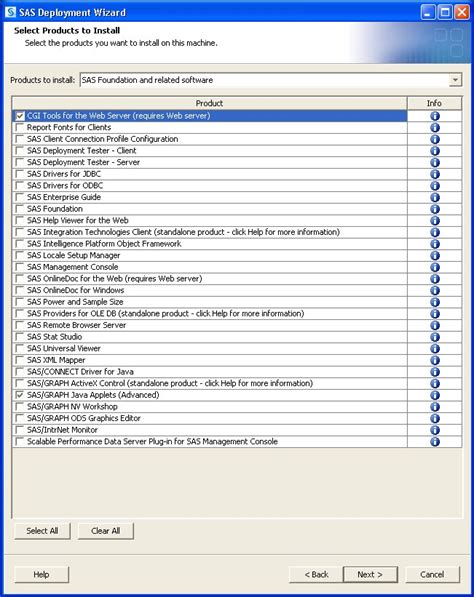Viewport: 474px width, 597px height.
Task: View info for SAS Providers for OLE DB
Action: click(x=435, y=314)
